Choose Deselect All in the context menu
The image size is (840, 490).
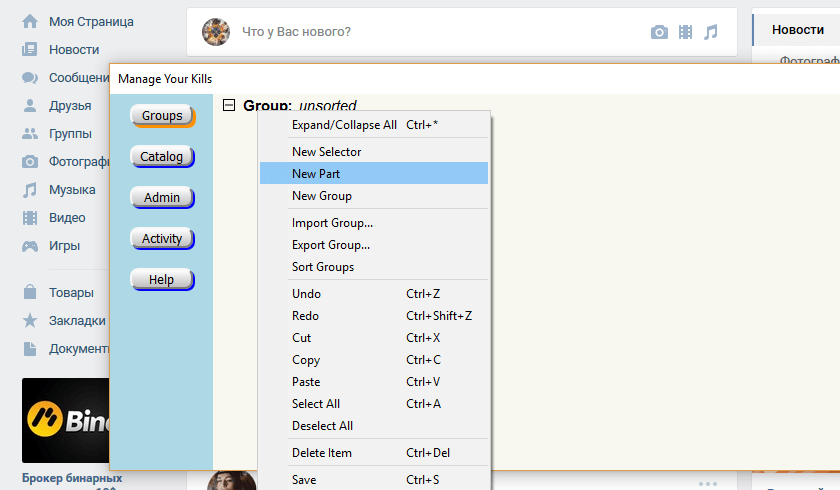point(374,425)
